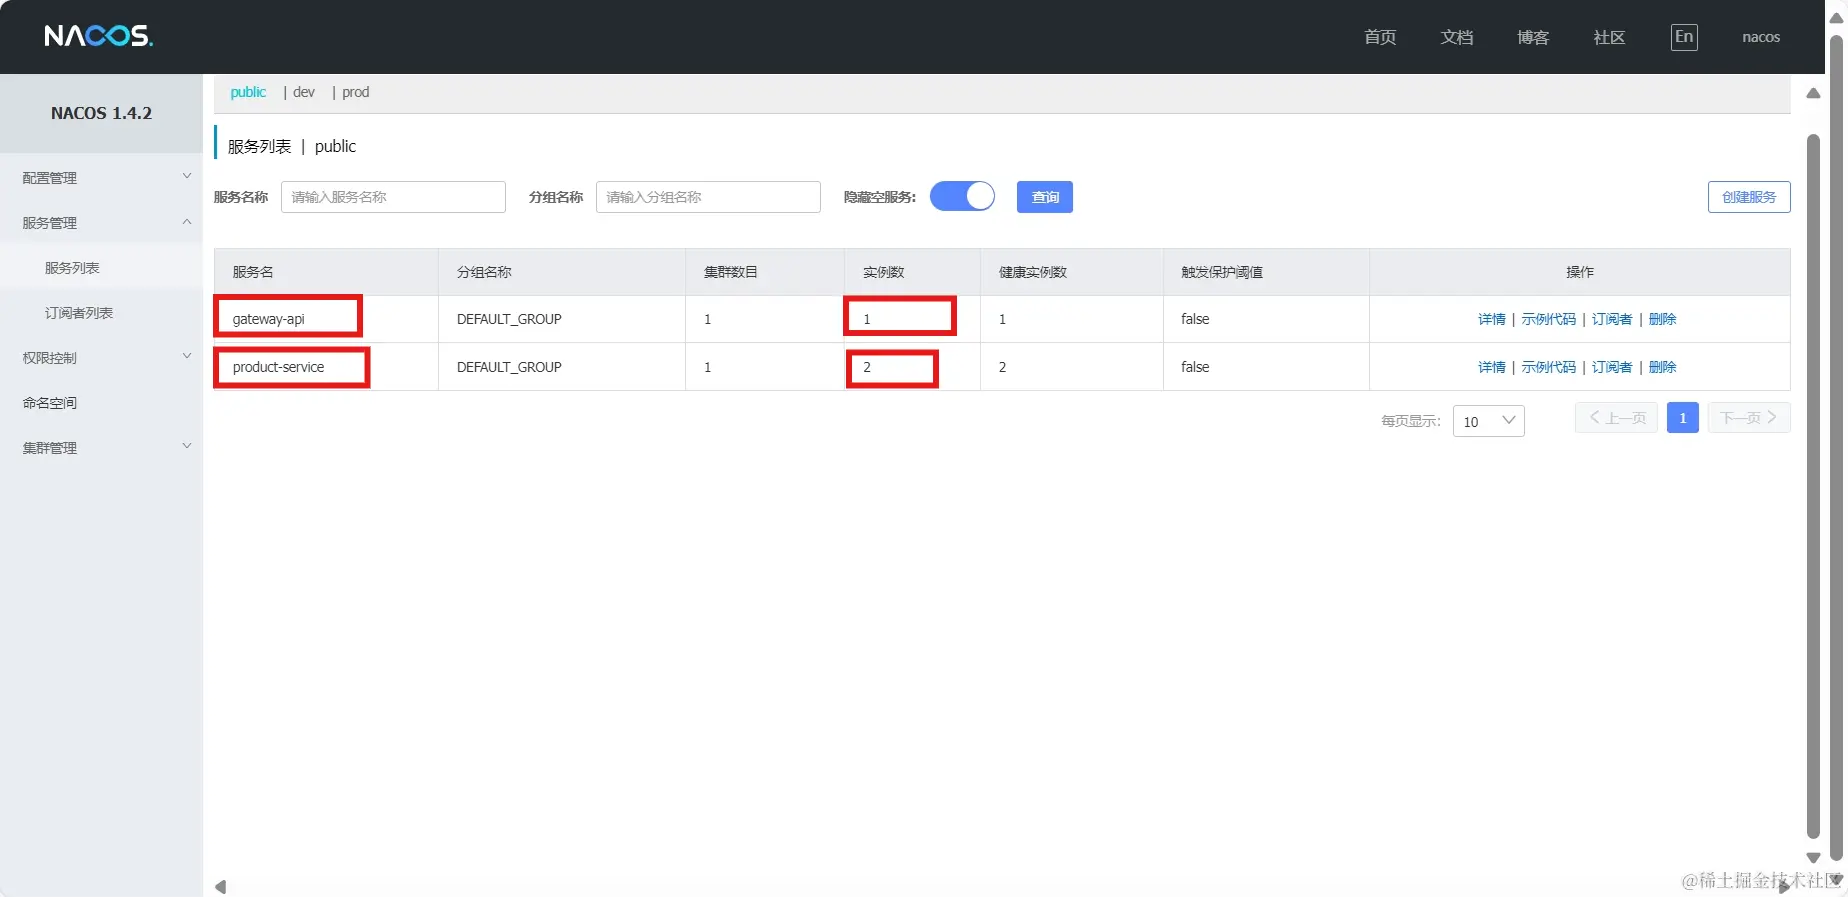Screen dimensions: 1848x897
Task: Select the dev namespace tab
Action: coord(304,92)
